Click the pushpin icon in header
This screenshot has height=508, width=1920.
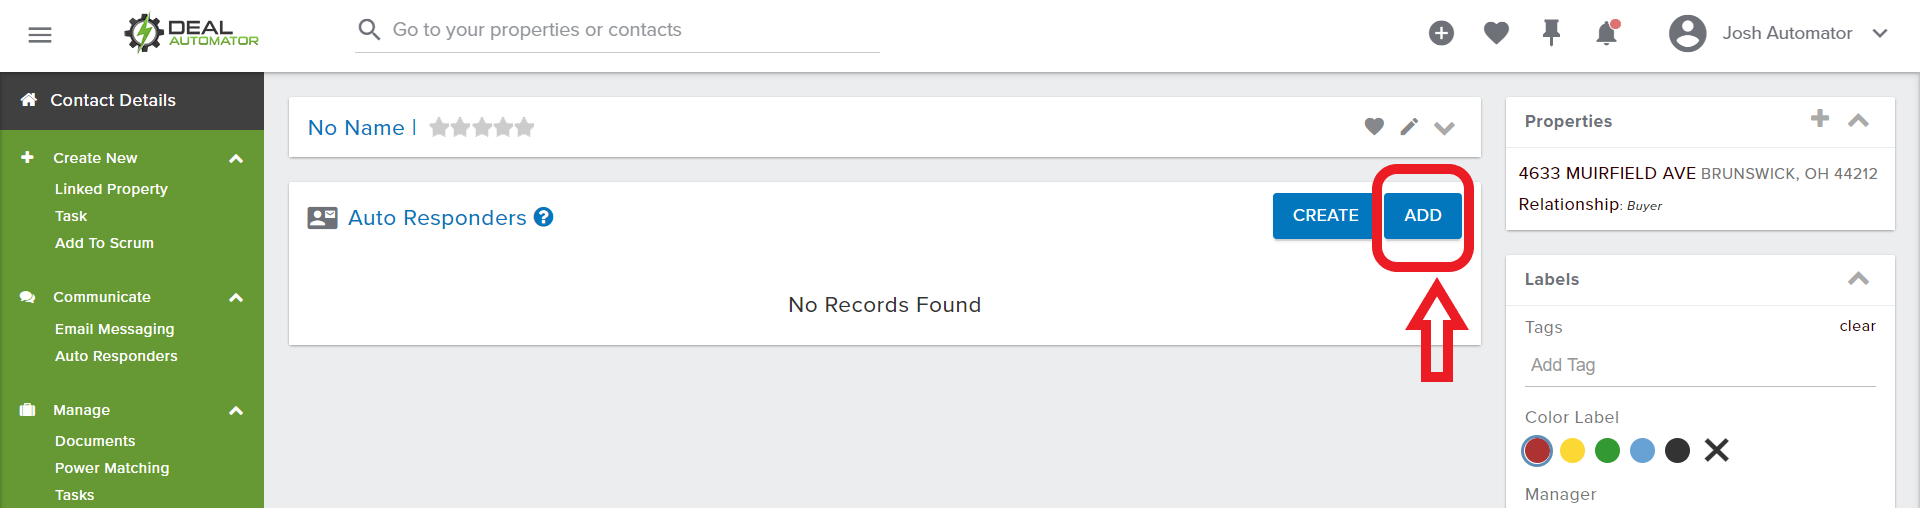[x=1551, y=33]
